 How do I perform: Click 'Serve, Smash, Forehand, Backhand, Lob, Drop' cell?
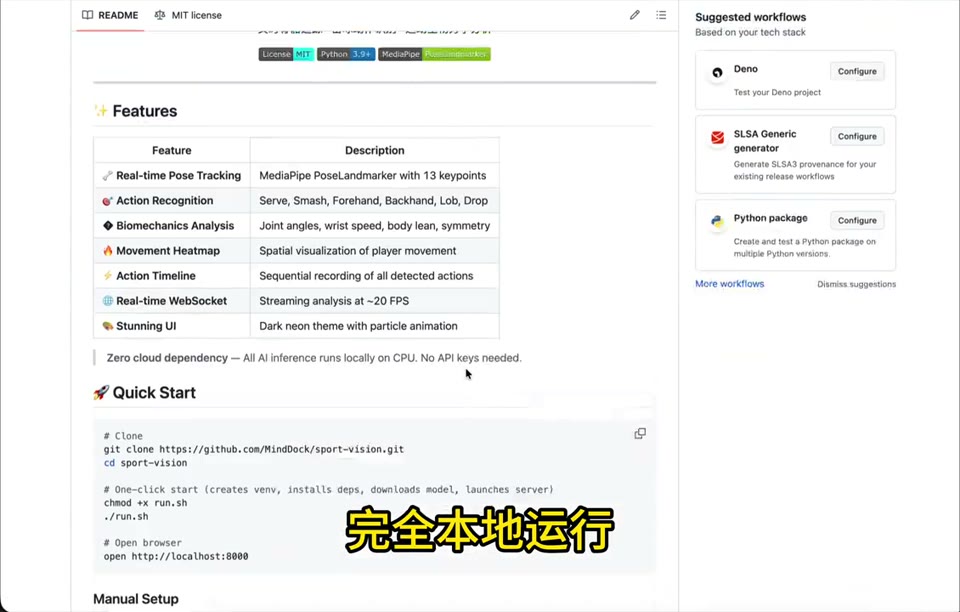coord(373,201)
